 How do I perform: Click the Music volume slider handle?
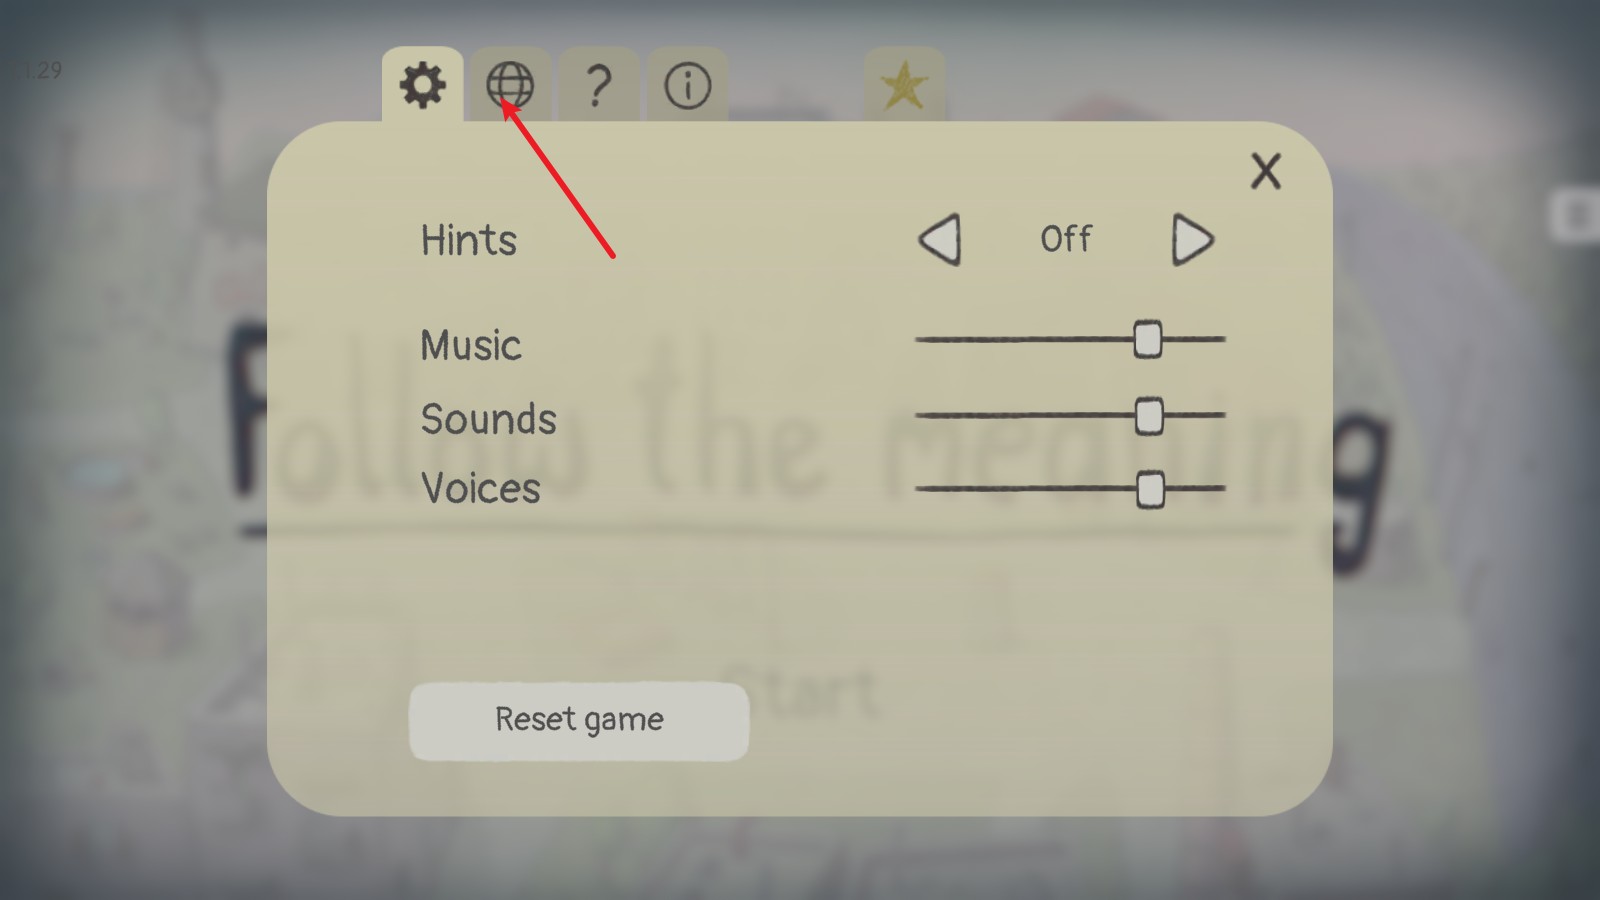coord(1148,340)
